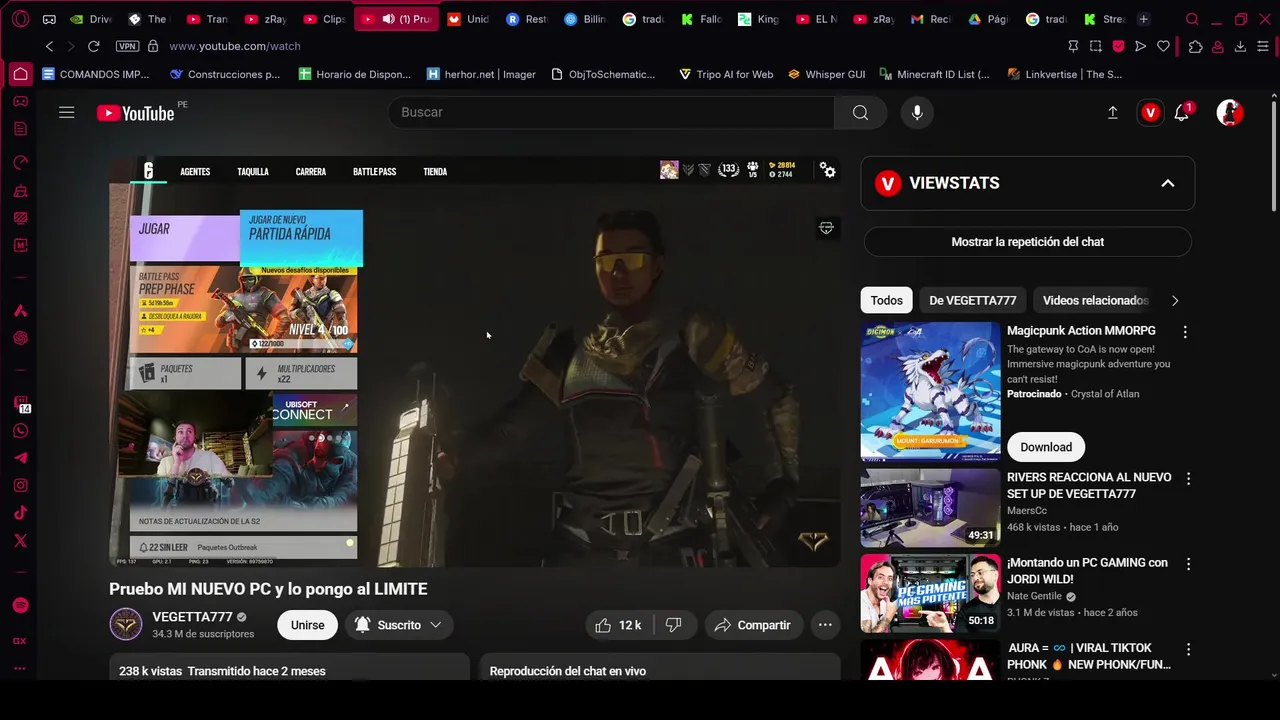The height and width of the screenshot is (720, 1280).
Task: Click the YouTube search magnifier button
Action: coord(860,113)
